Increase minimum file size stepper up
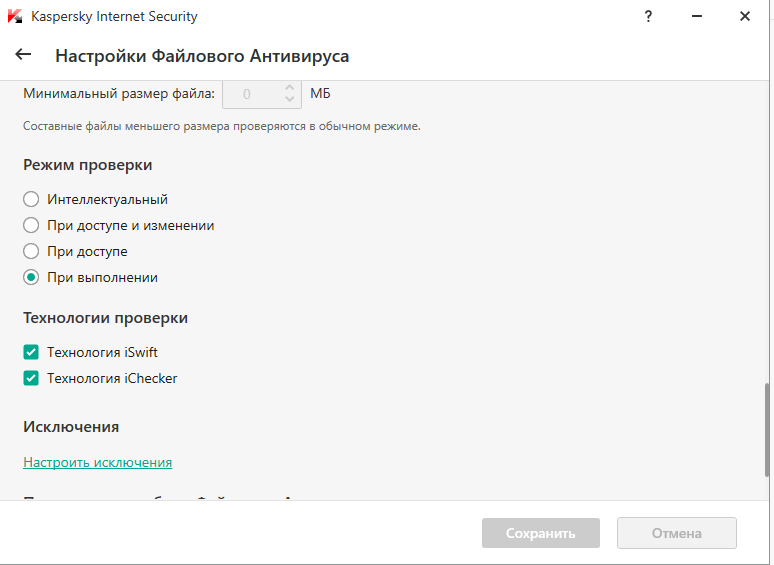 tap(290, 88)
